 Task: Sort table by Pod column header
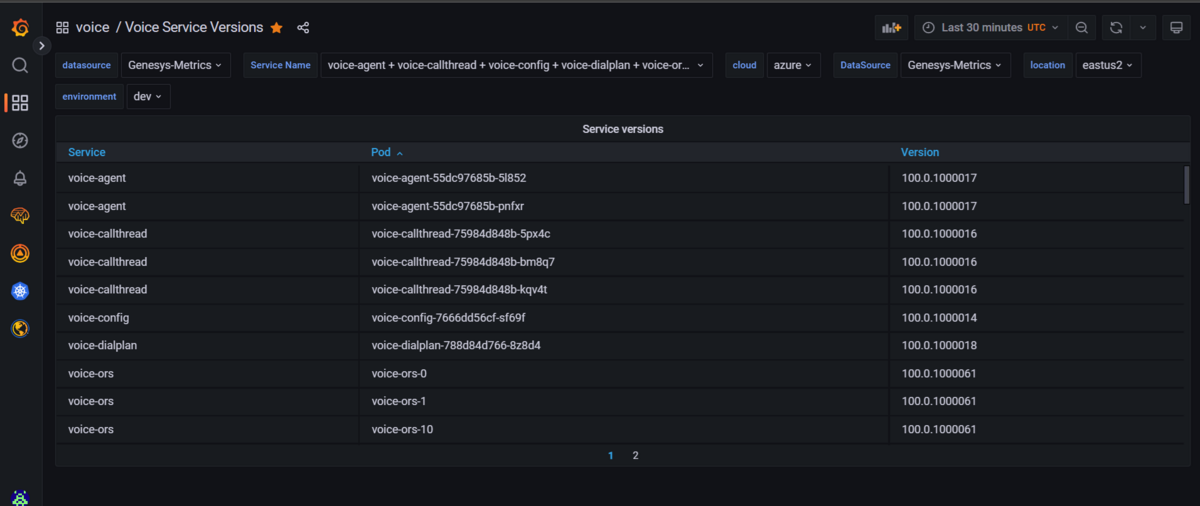point(387,152)
